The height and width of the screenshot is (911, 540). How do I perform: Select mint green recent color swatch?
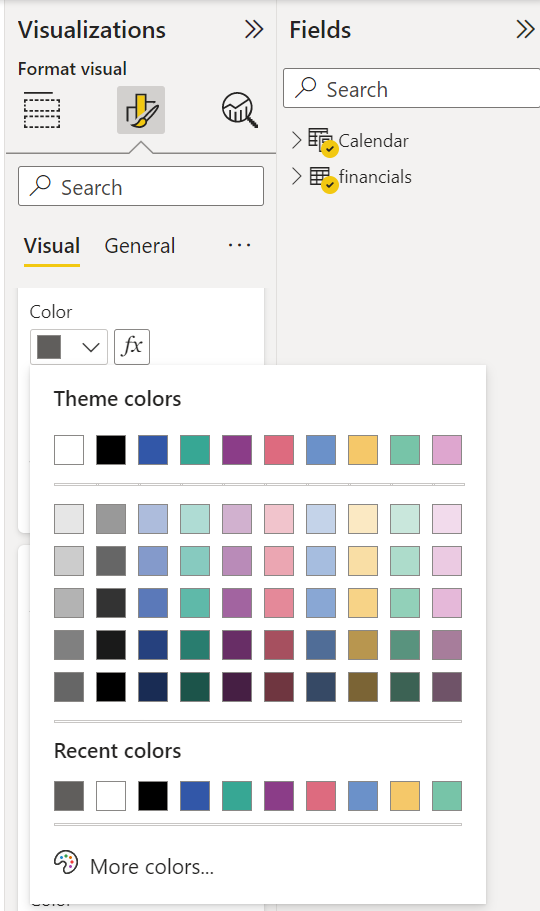[447, 796]
